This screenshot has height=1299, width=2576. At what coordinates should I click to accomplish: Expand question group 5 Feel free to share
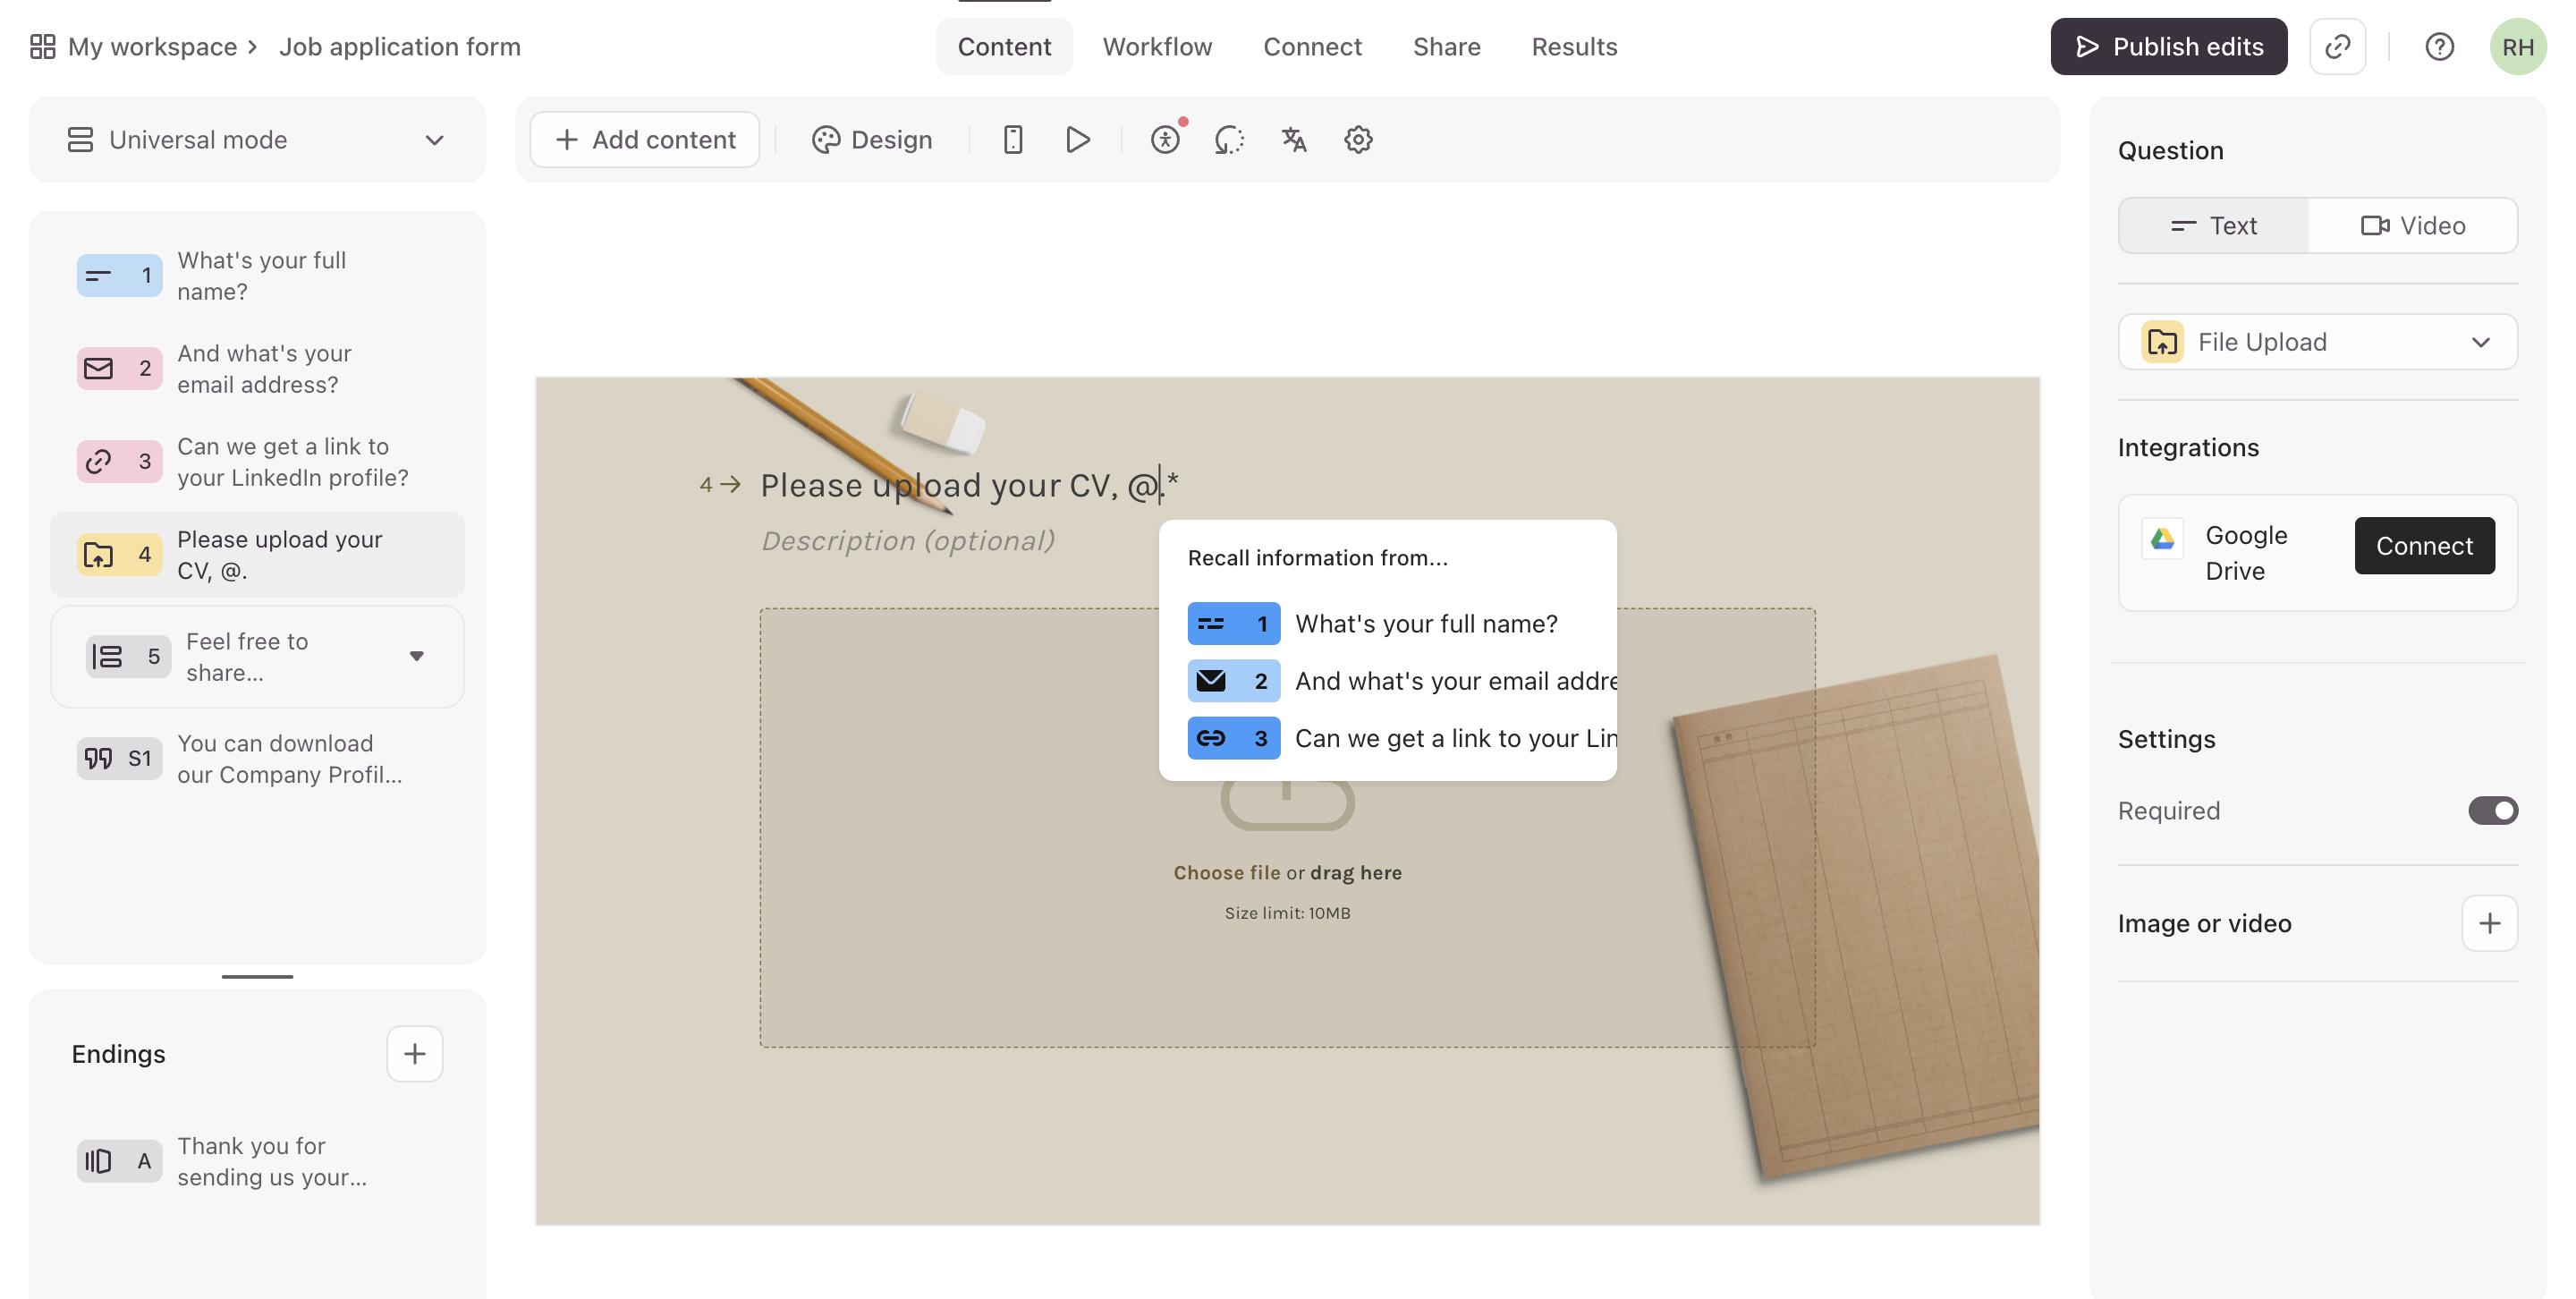click(416, 656)
